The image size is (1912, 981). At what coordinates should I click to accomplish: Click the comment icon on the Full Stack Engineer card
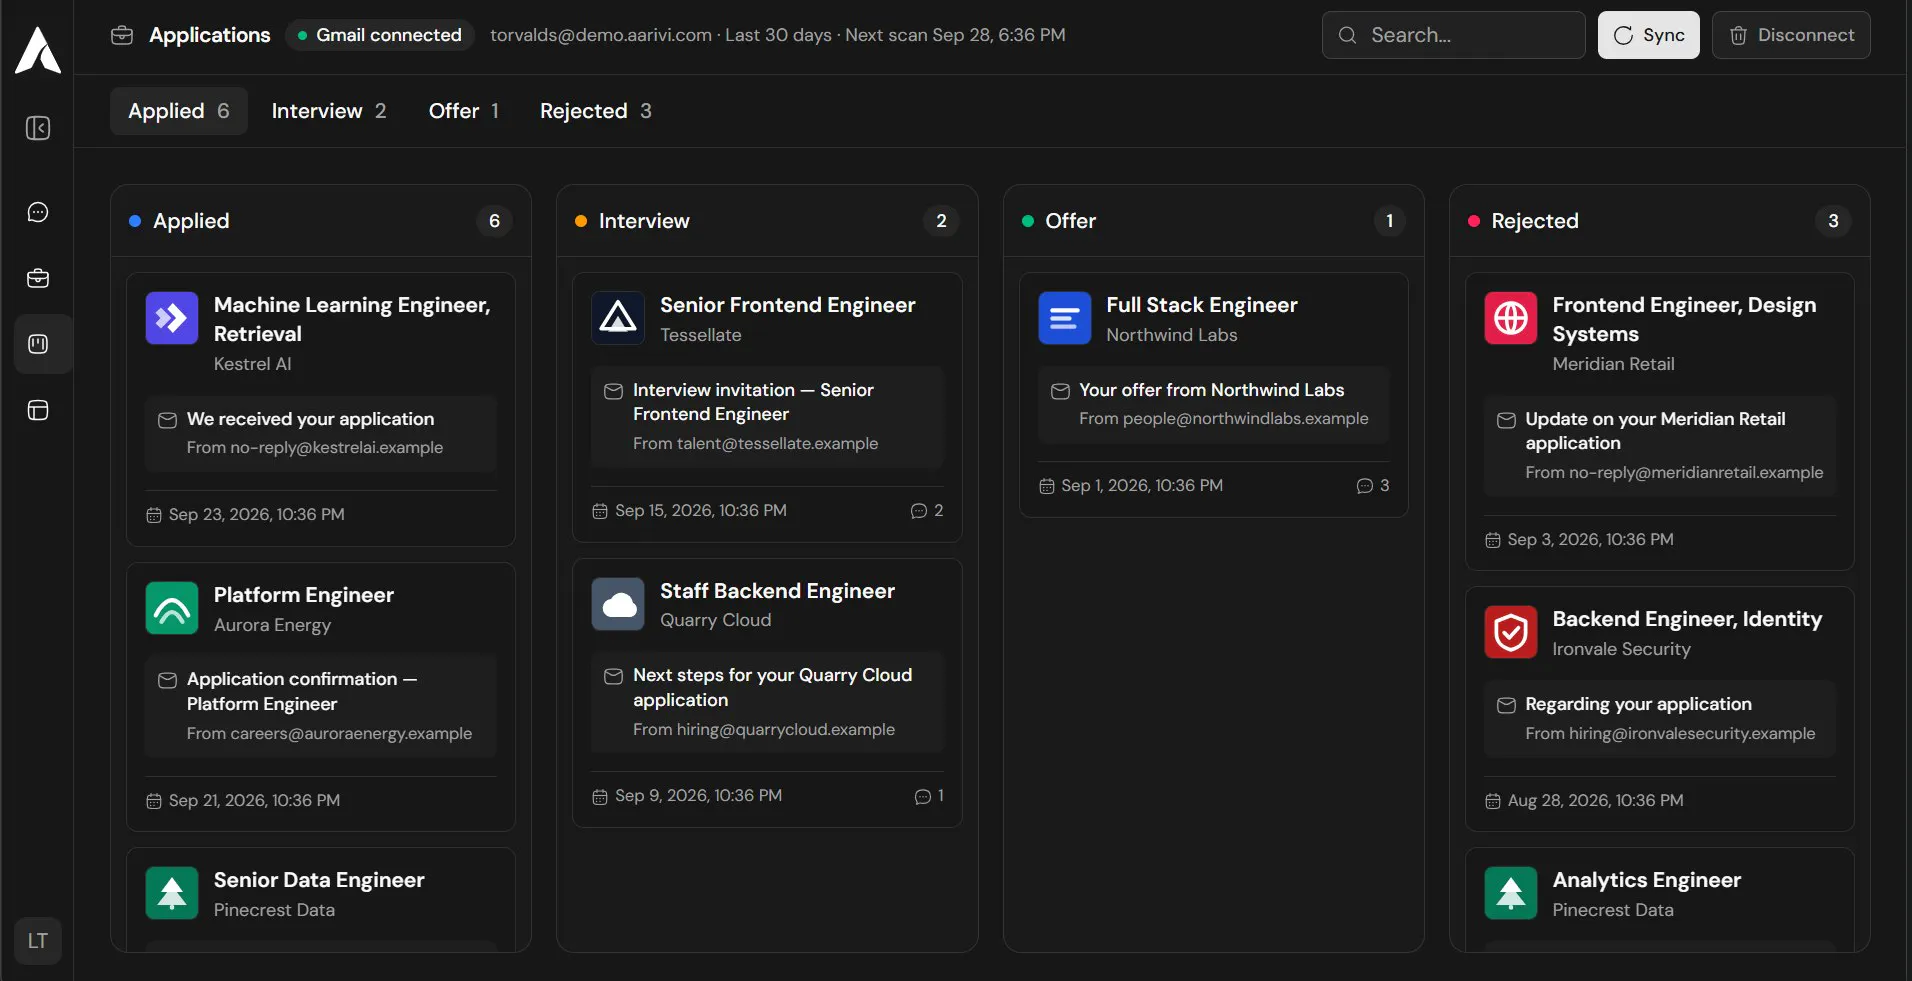[x=1364, y=486]
